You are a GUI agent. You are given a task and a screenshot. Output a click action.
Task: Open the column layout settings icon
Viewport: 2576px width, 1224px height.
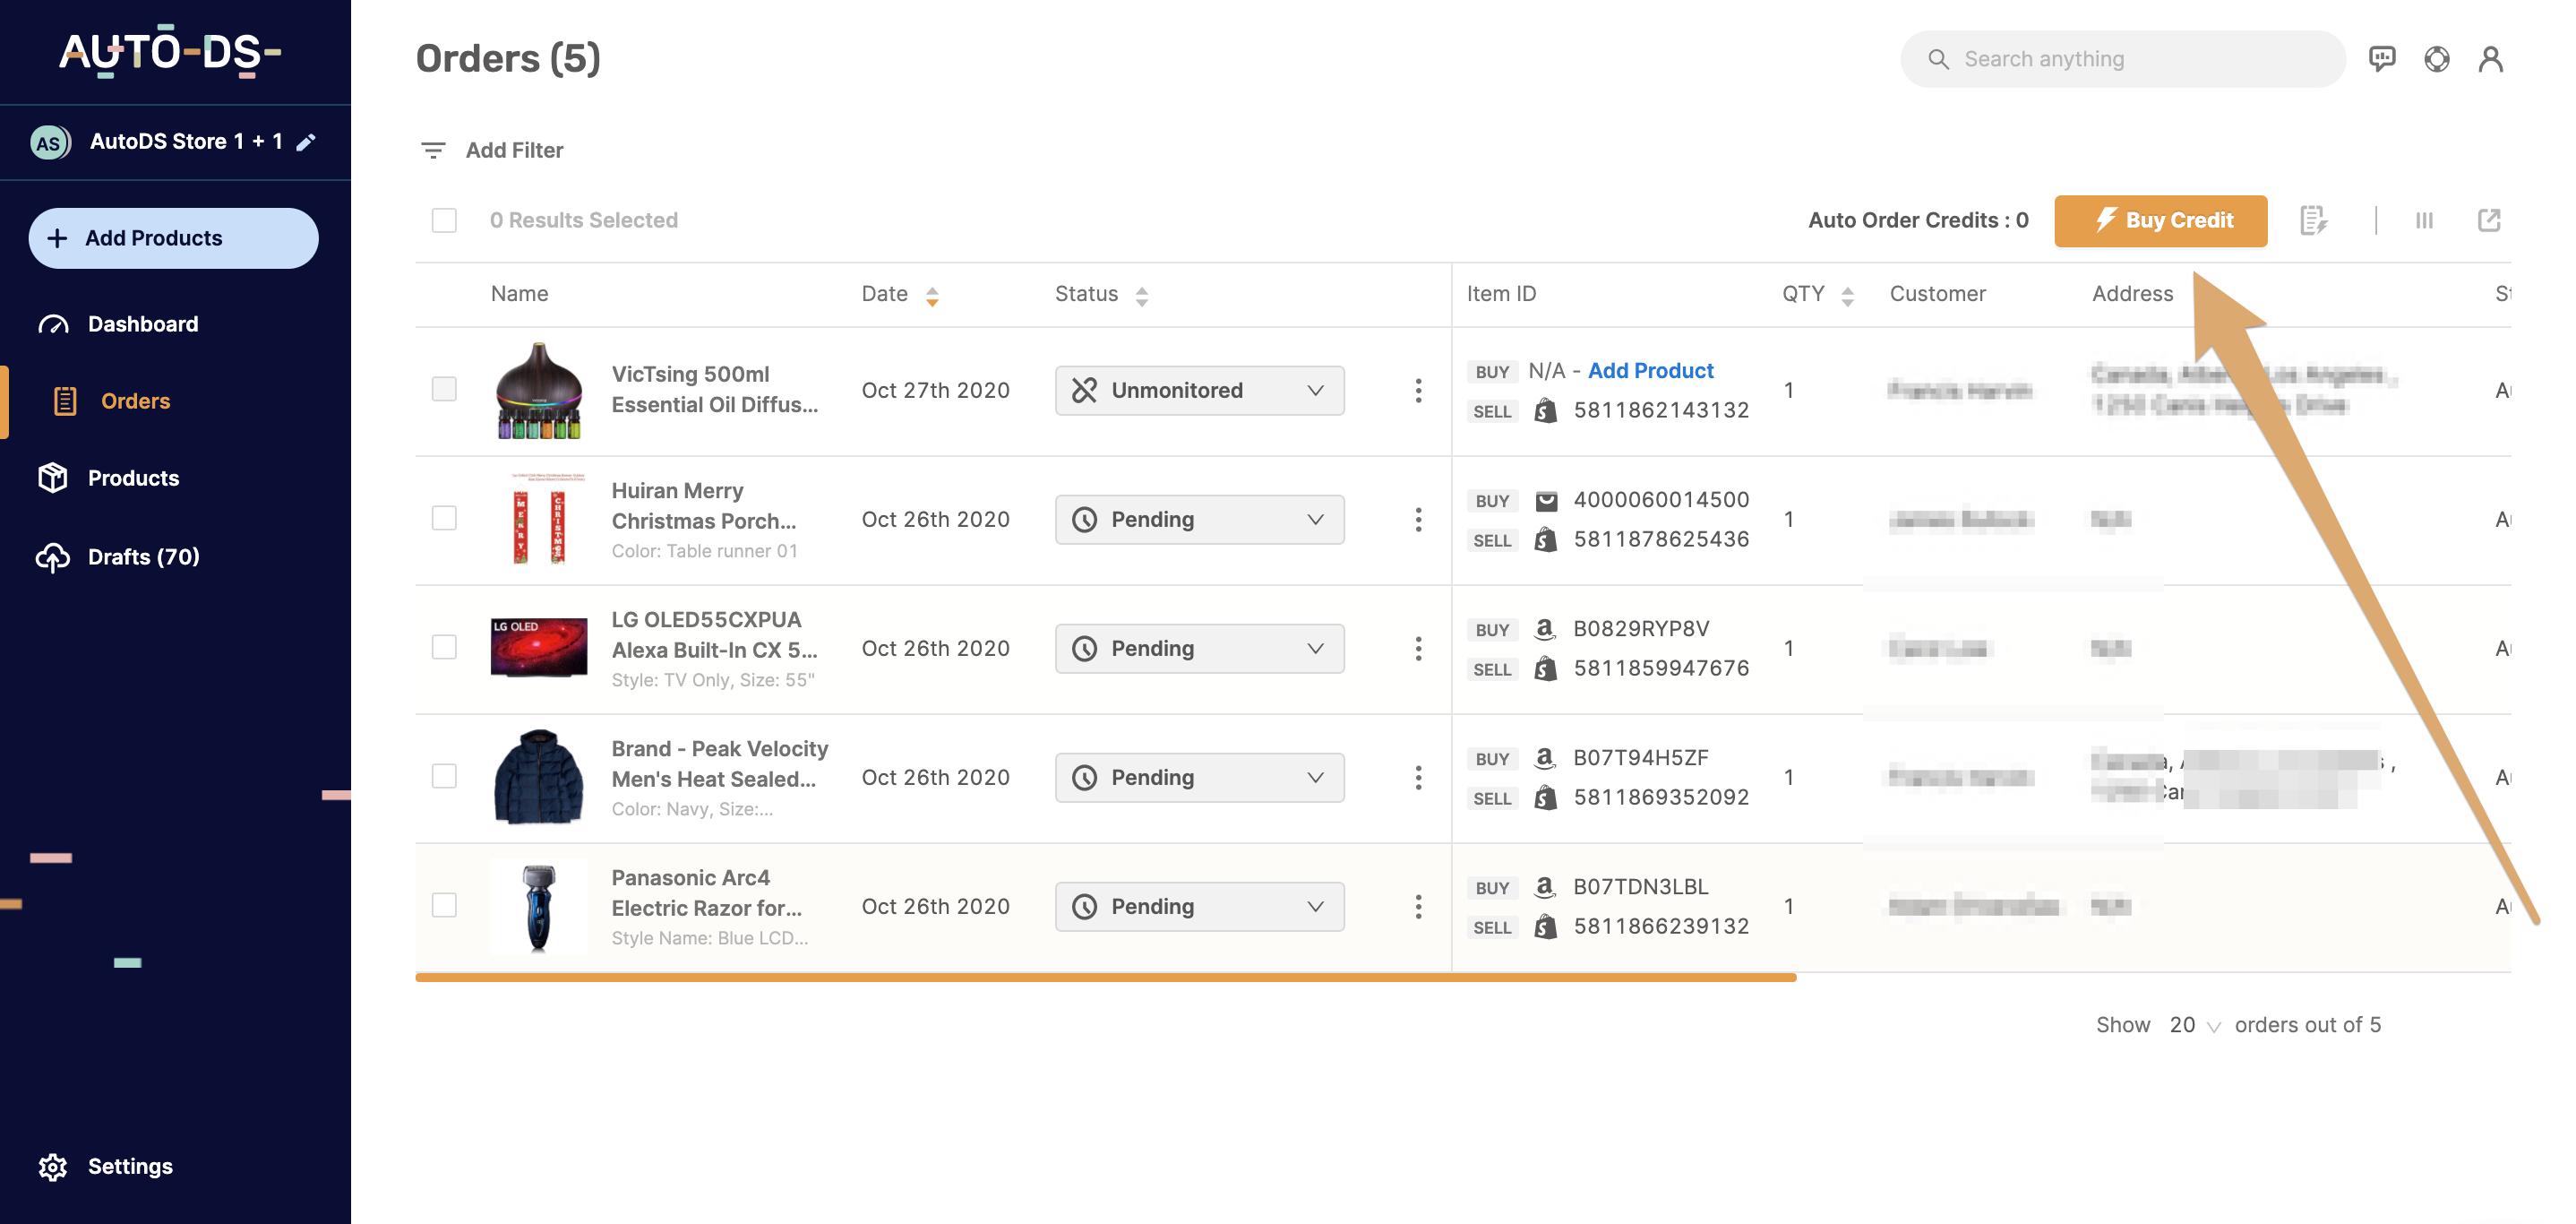click(2424, 220)
